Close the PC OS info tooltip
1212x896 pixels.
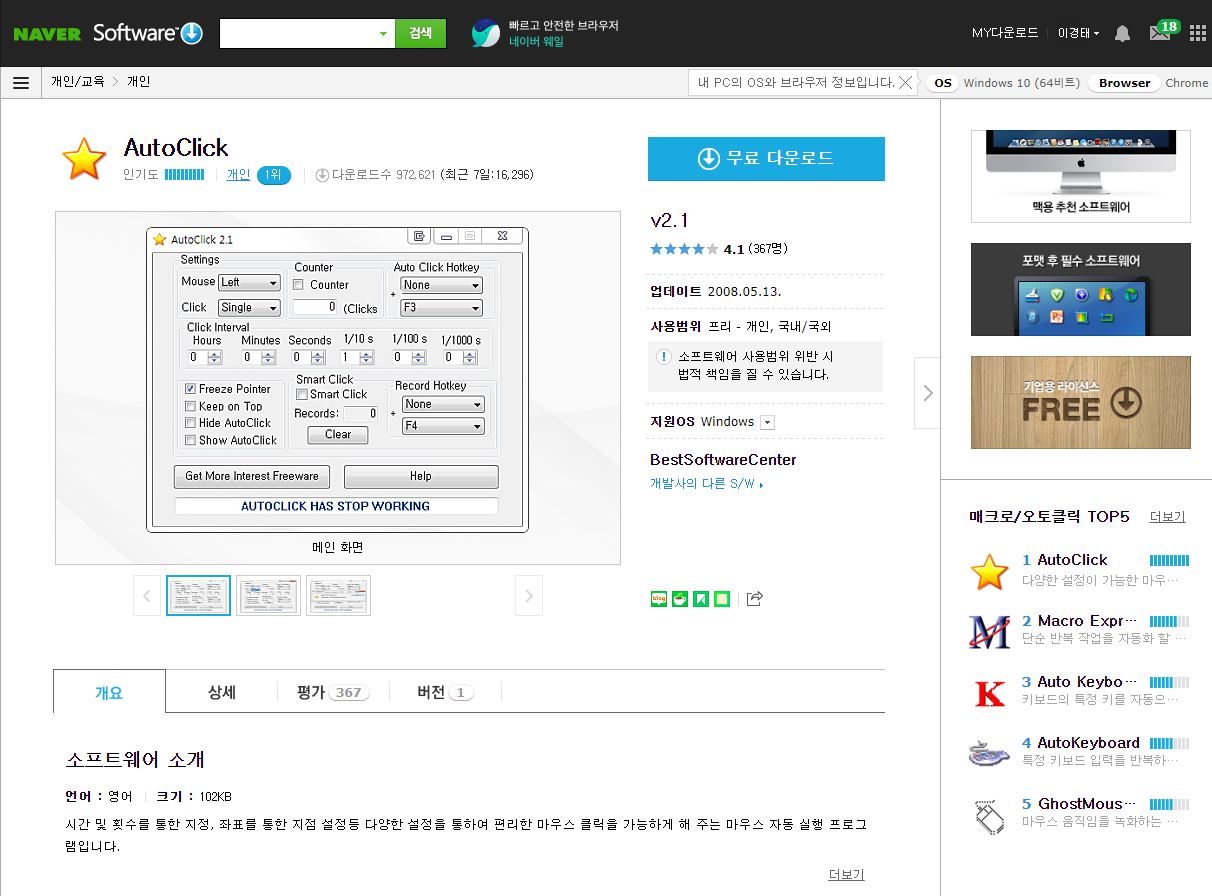906,83
